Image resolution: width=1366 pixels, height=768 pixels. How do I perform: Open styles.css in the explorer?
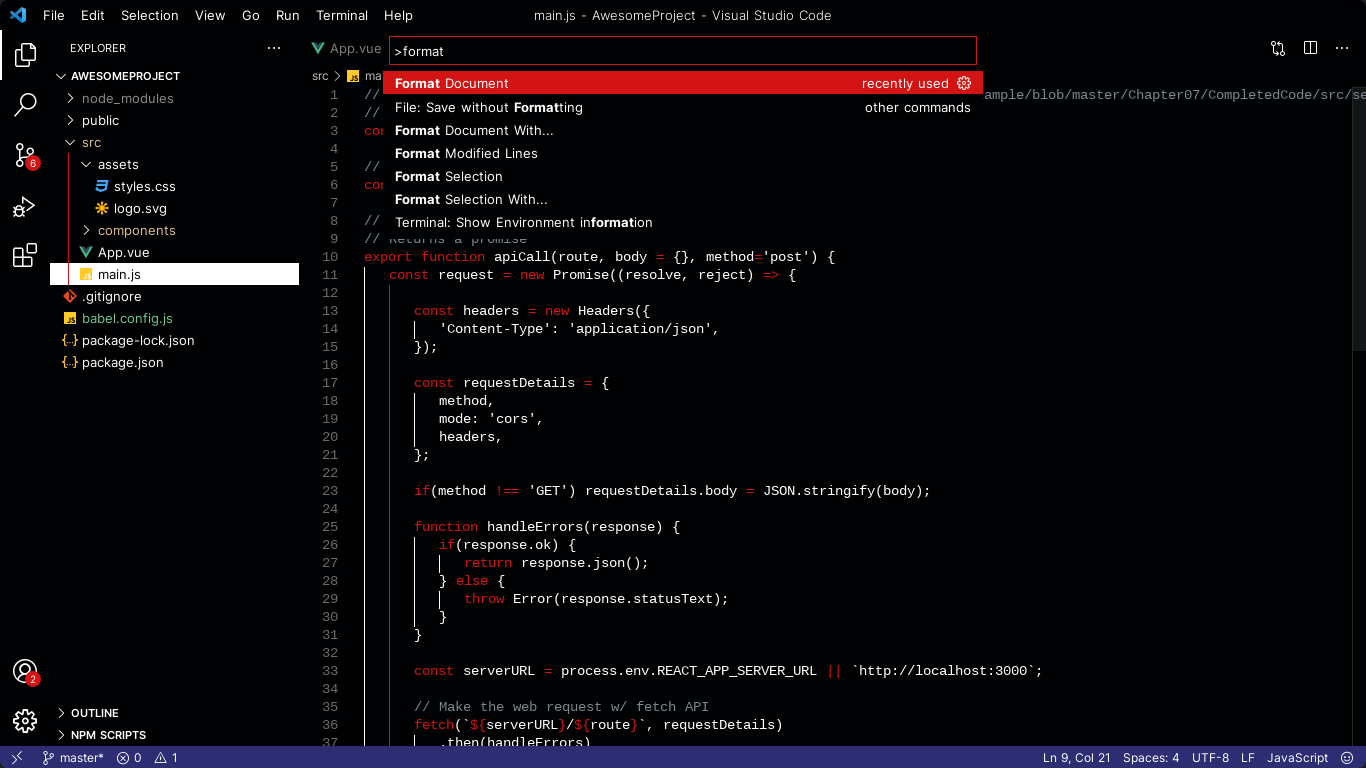[175, 186]
